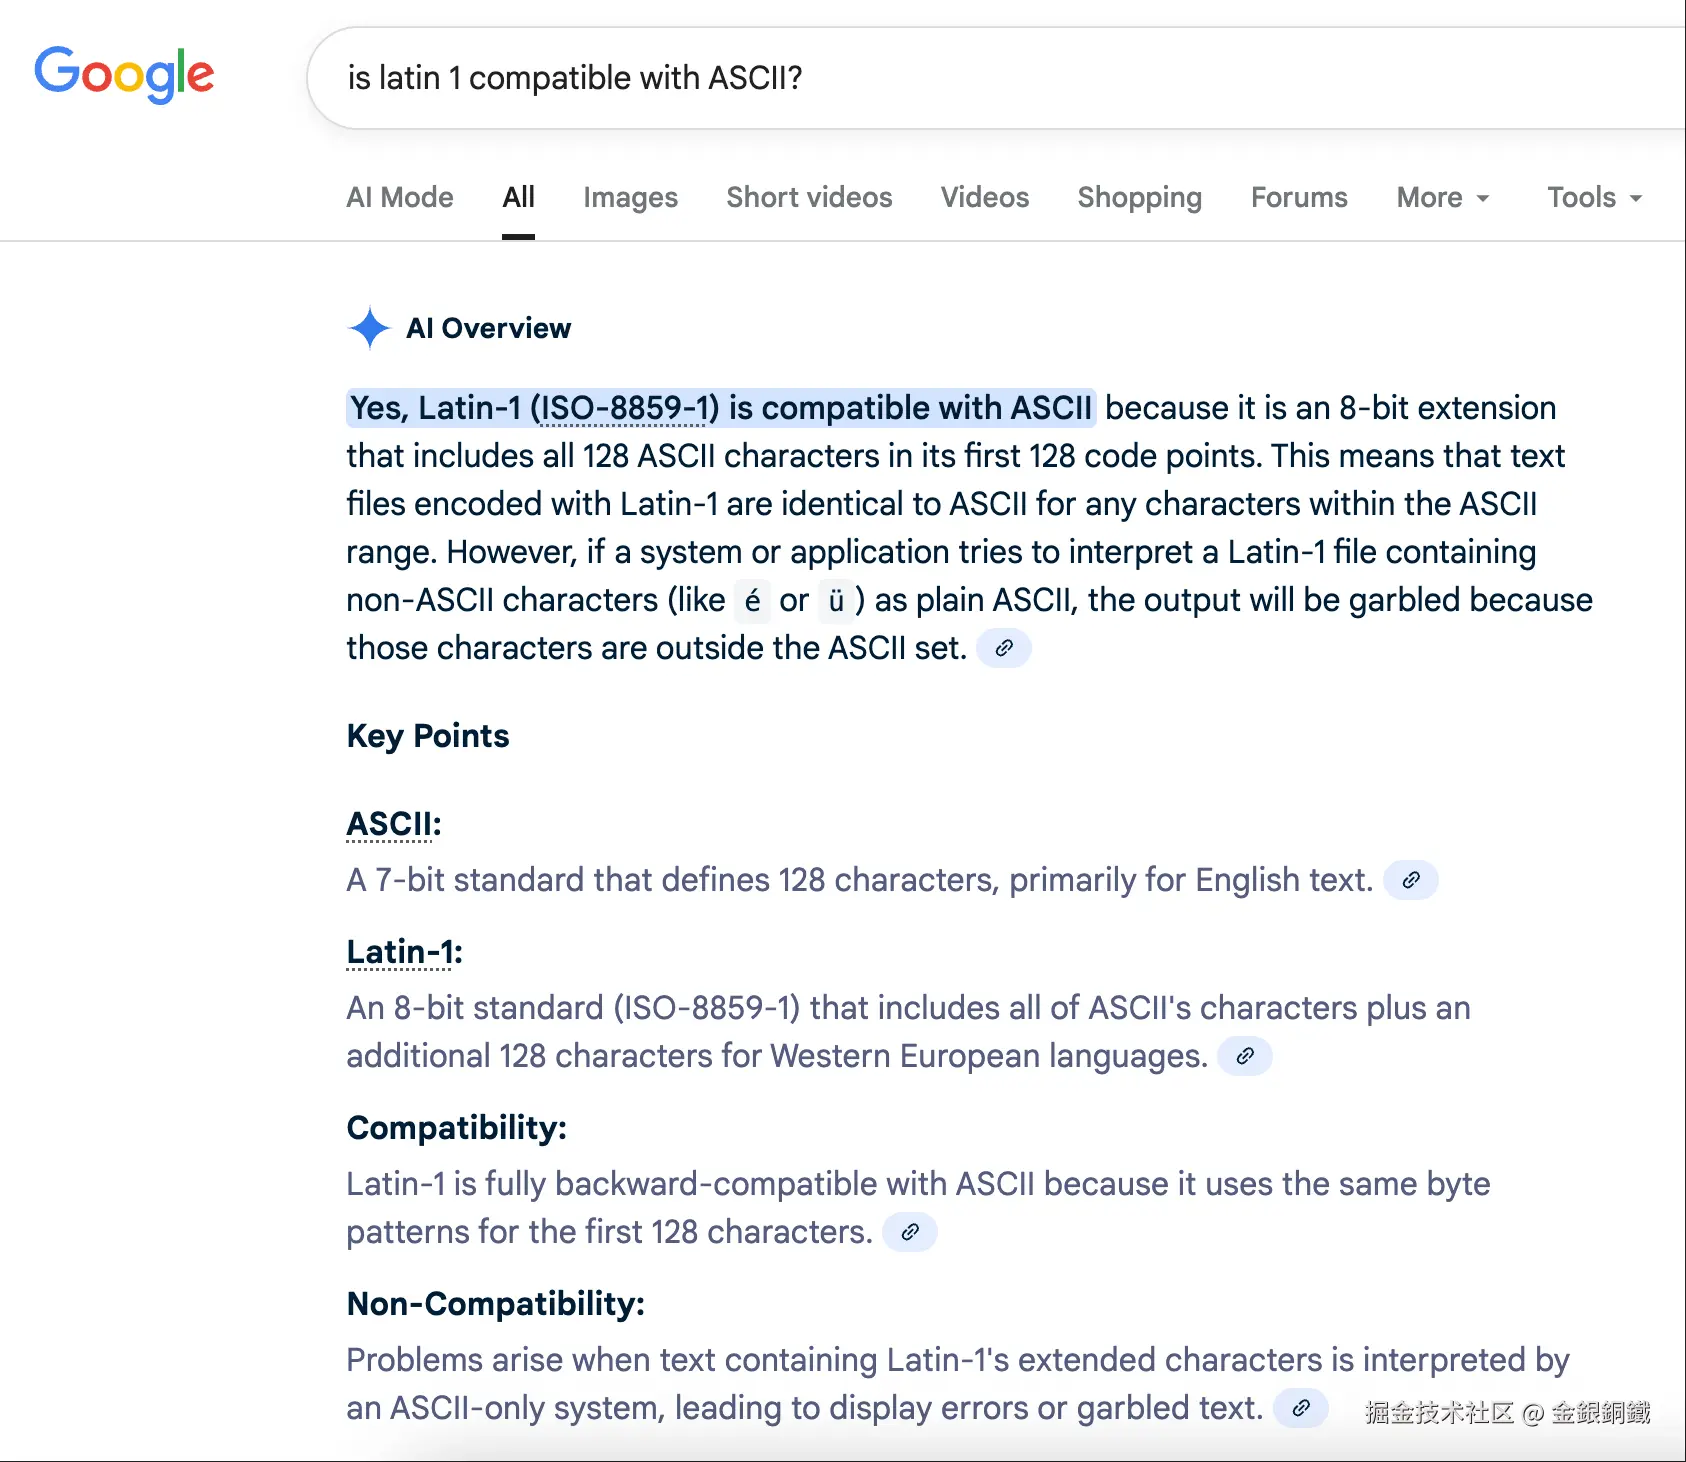Open source link after Non-Compatibility point

click(x=1301, y=1408)
